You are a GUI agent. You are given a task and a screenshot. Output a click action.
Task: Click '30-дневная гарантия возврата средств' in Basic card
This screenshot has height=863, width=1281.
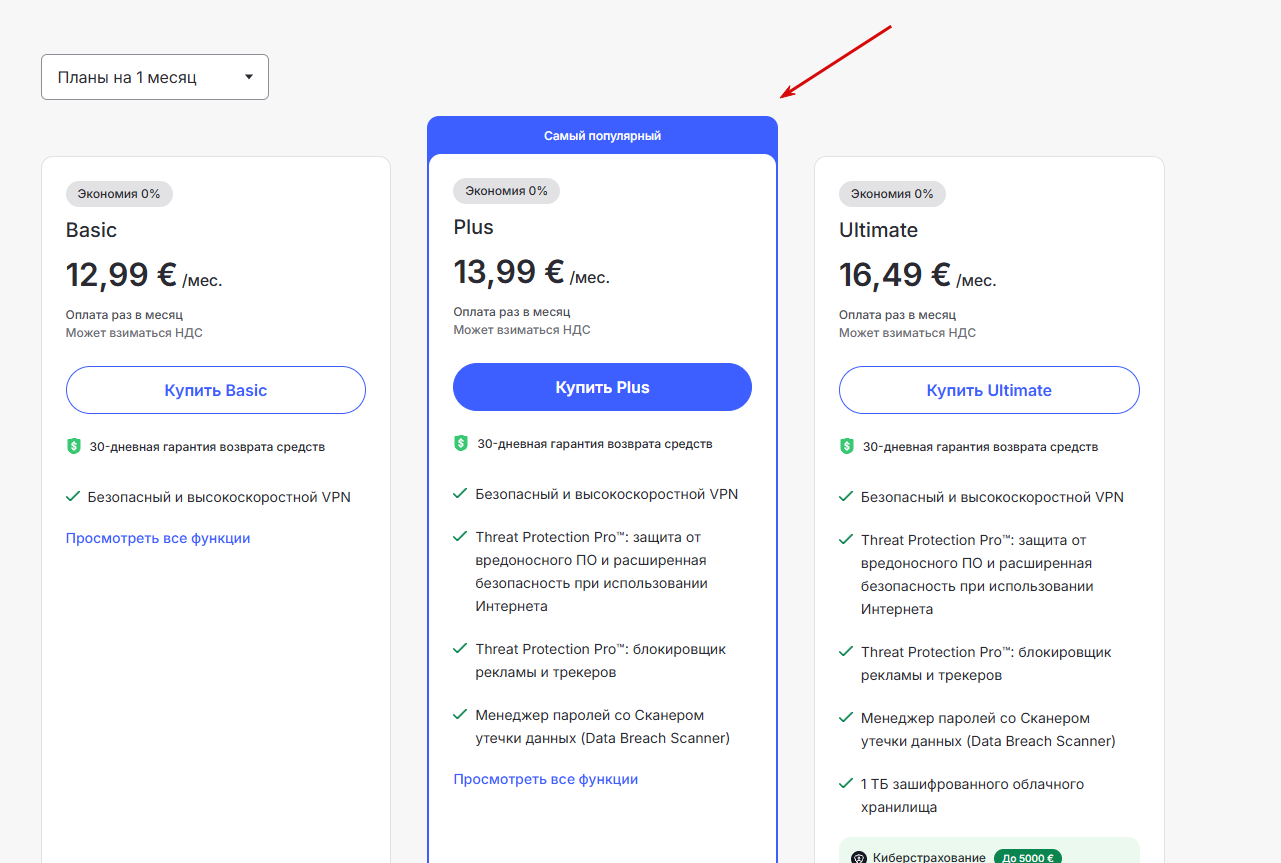(x=207, y=447)
